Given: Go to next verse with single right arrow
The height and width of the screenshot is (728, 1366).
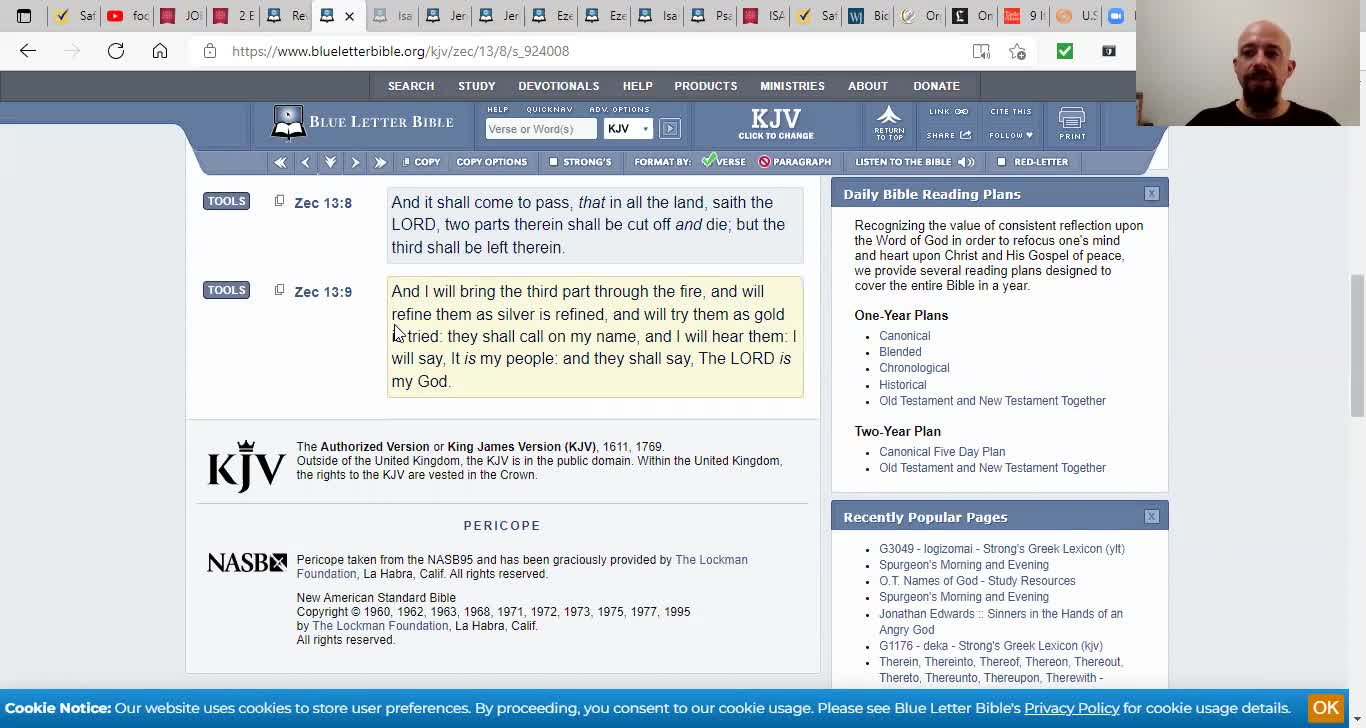Looking at the screenshot, I should pyautogui.click(x=355, y=162).
